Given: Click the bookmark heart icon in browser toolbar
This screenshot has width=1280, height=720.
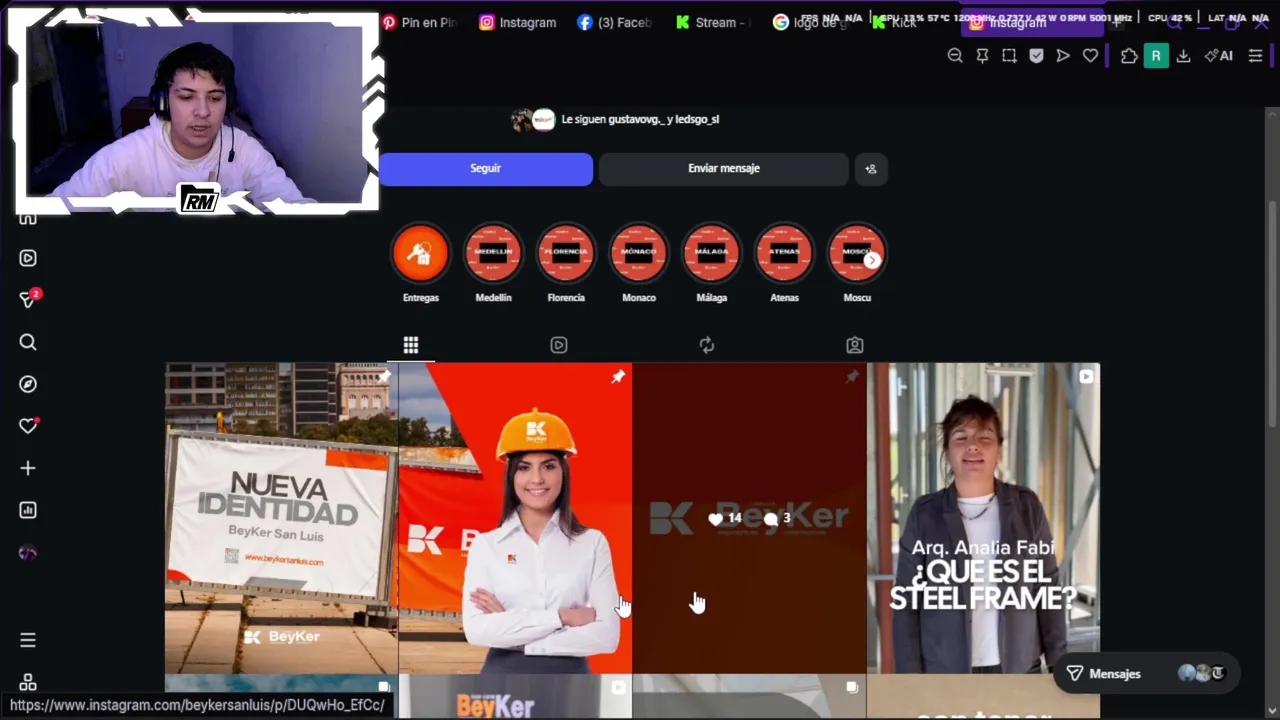Looking at the screenshot, I should pyautogui.click(x=1090, y=56).
